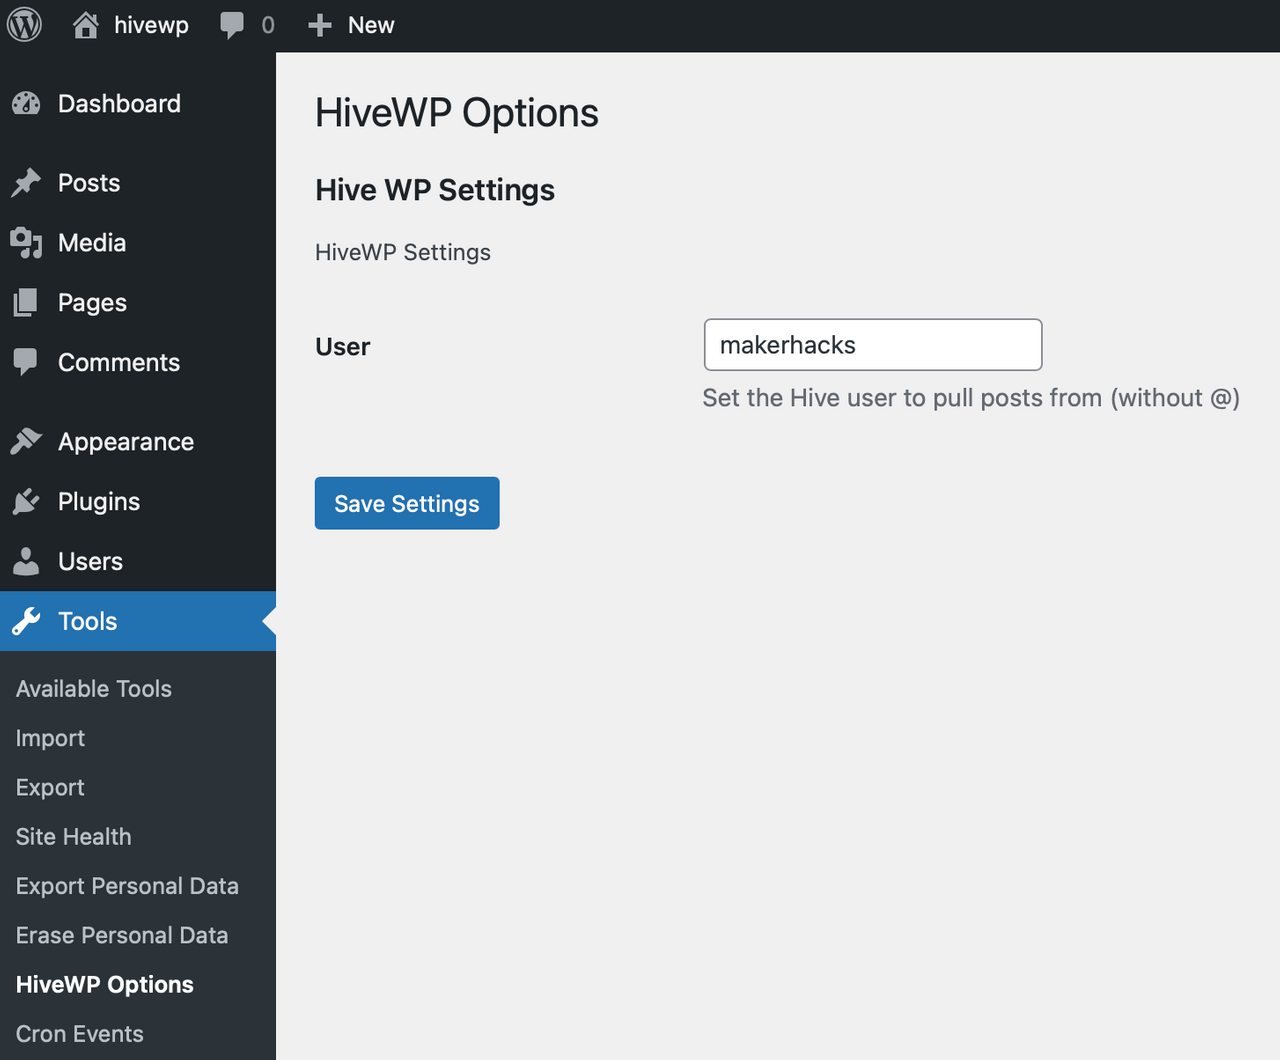
Task: Click the home icon beside hivewp
Action: [x=86, y=25]
